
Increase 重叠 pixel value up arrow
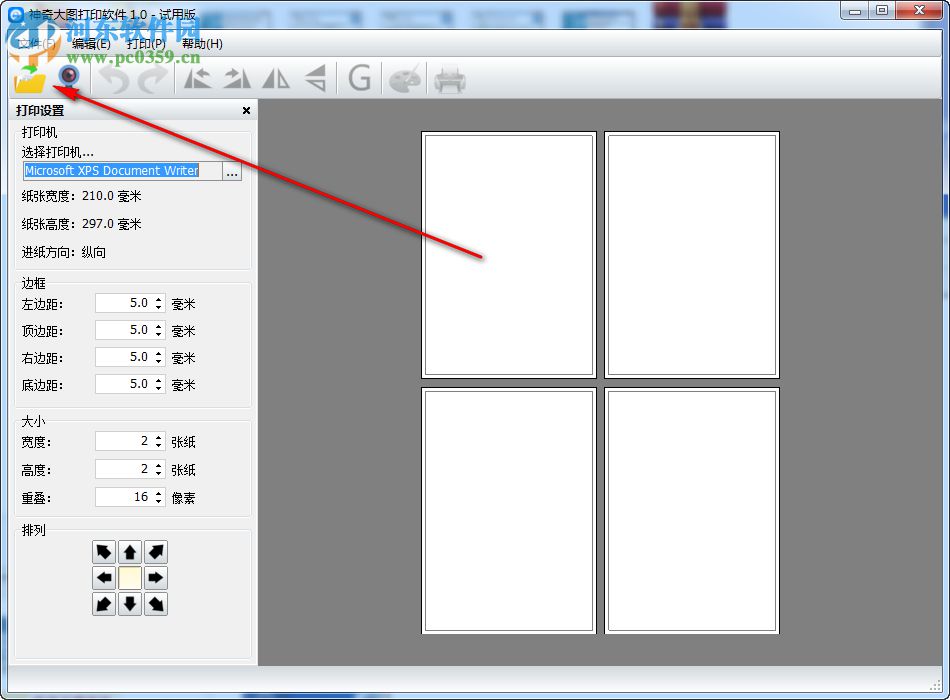pos(159,493)
